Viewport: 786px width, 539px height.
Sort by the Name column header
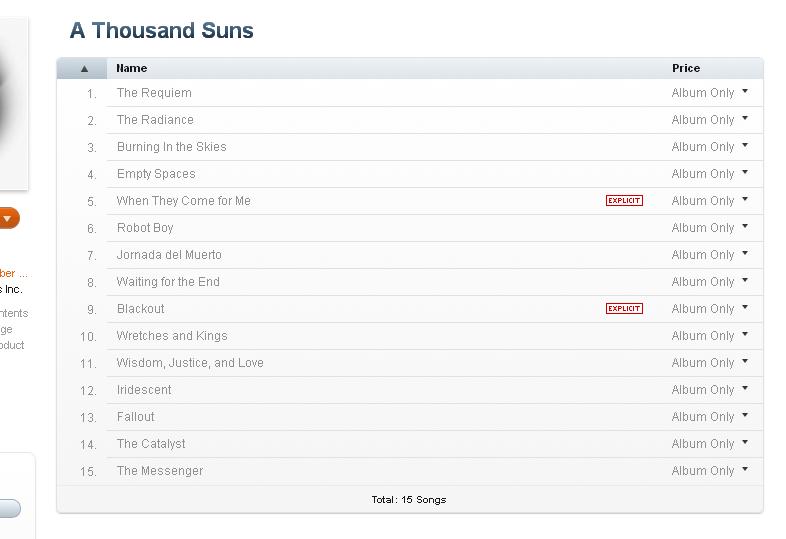[x=132, y=68]
